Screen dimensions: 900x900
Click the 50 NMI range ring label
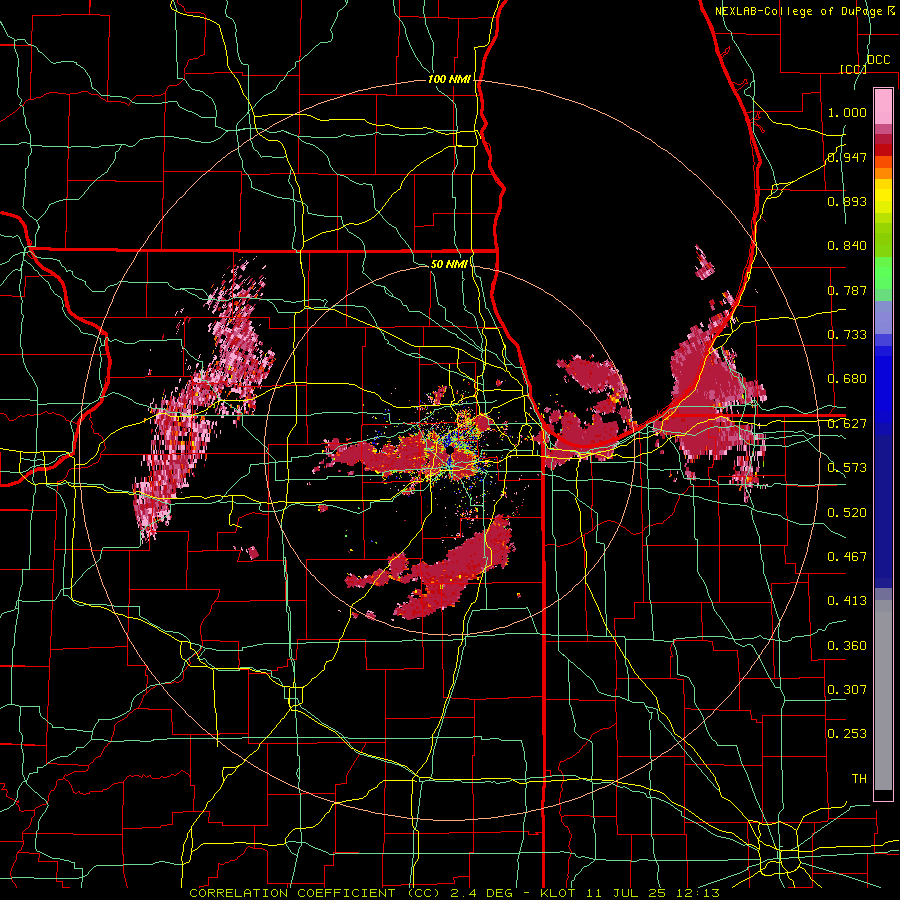click(449, 264)
